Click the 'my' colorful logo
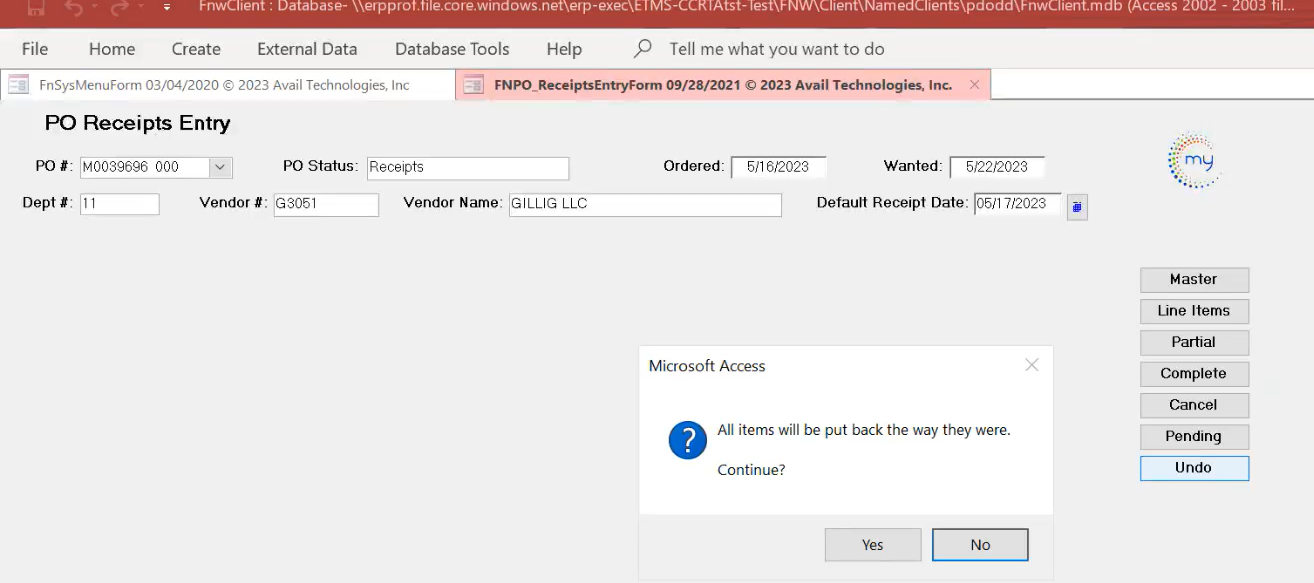This screenshot has width=1314, height=583. pyautogui.click(x=1194, y=161)
